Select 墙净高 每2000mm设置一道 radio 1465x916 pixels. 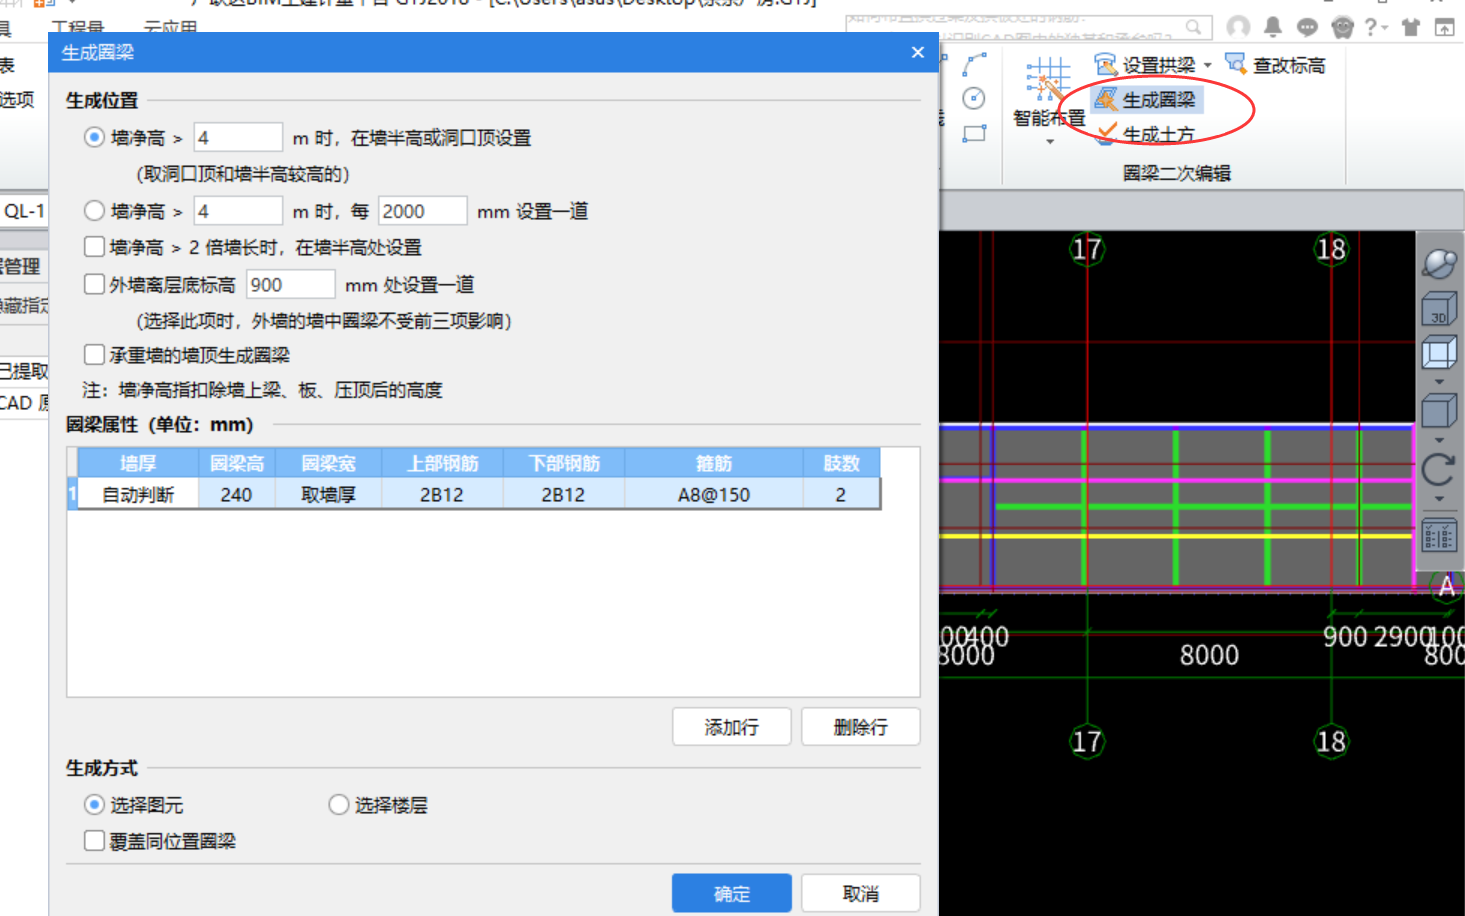pyautogui.click(x=94, y=210)
